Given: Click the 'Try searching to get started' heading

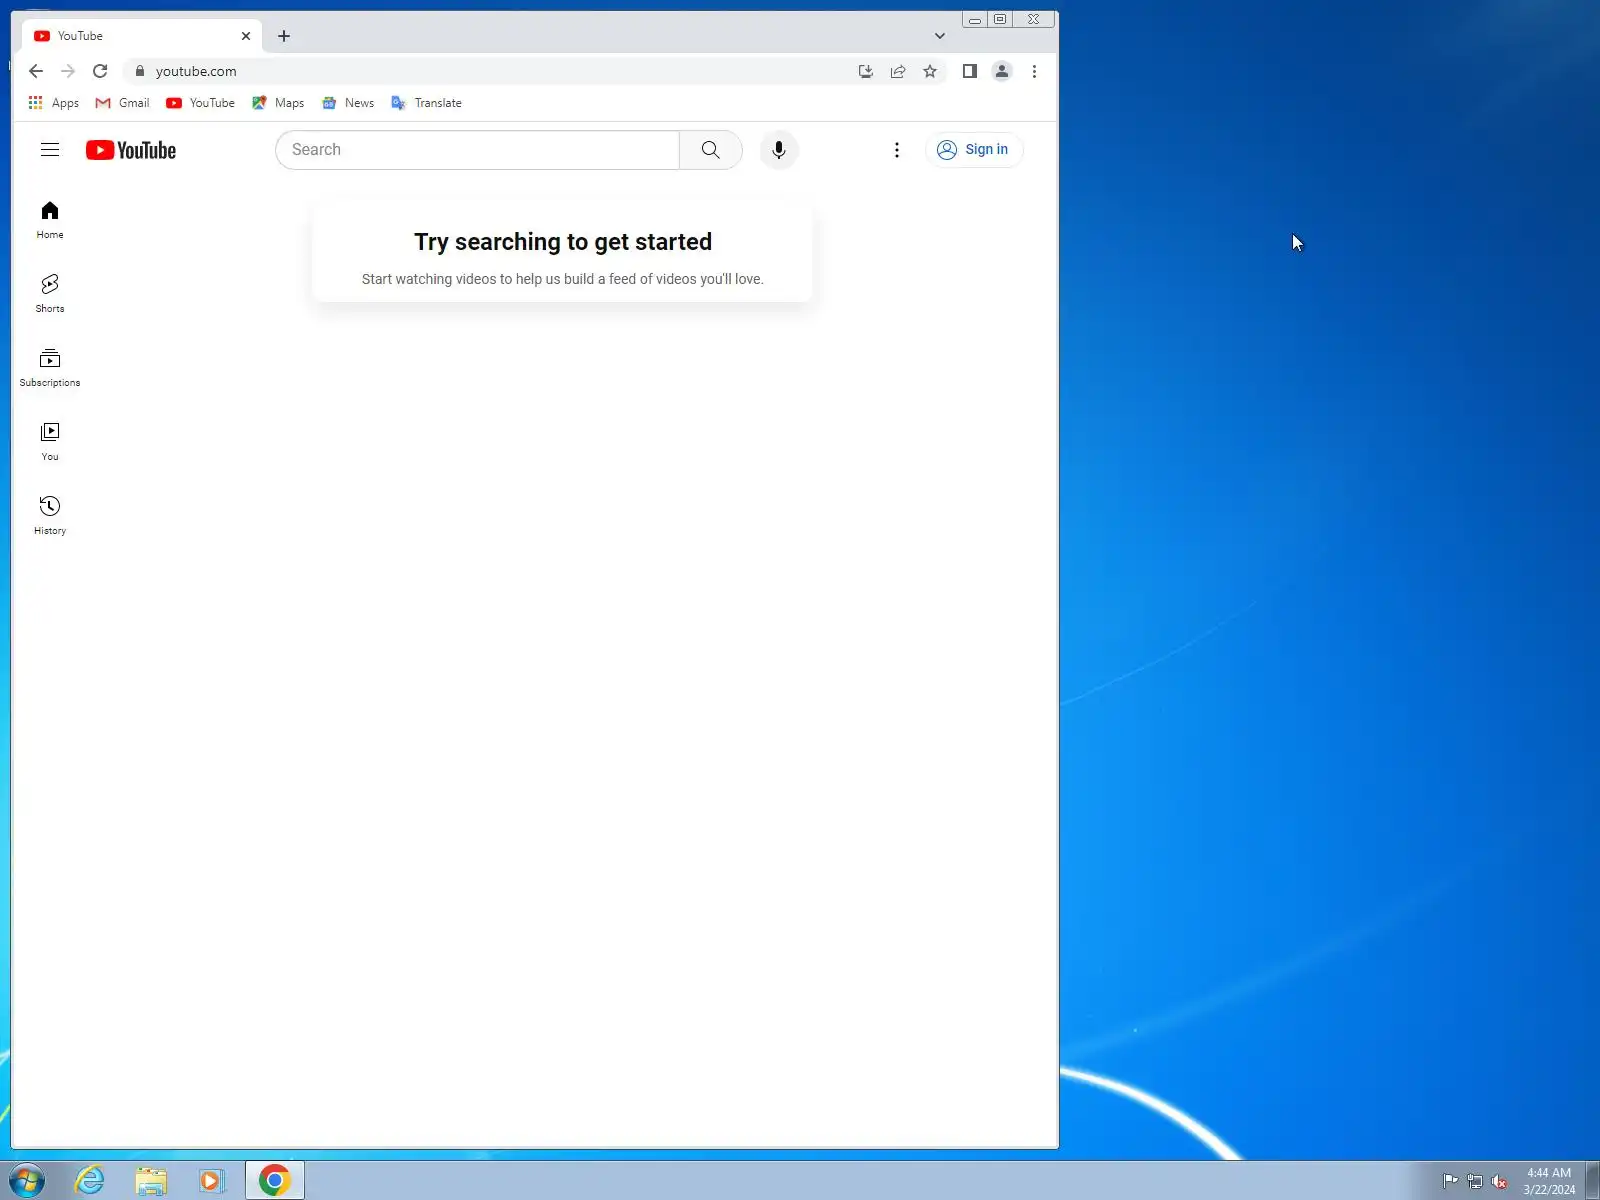Looking at the screenshot, I should [563, 242].
